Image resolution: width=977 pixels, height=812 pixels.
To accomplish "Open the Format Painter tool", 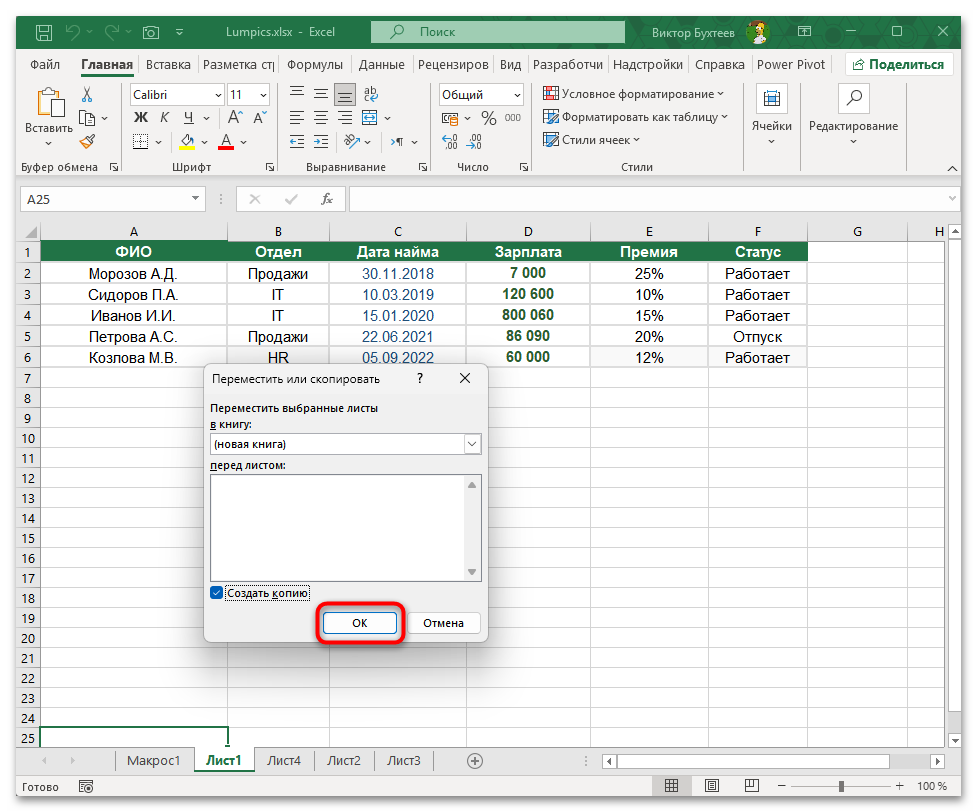I will [x=87, y=140].
